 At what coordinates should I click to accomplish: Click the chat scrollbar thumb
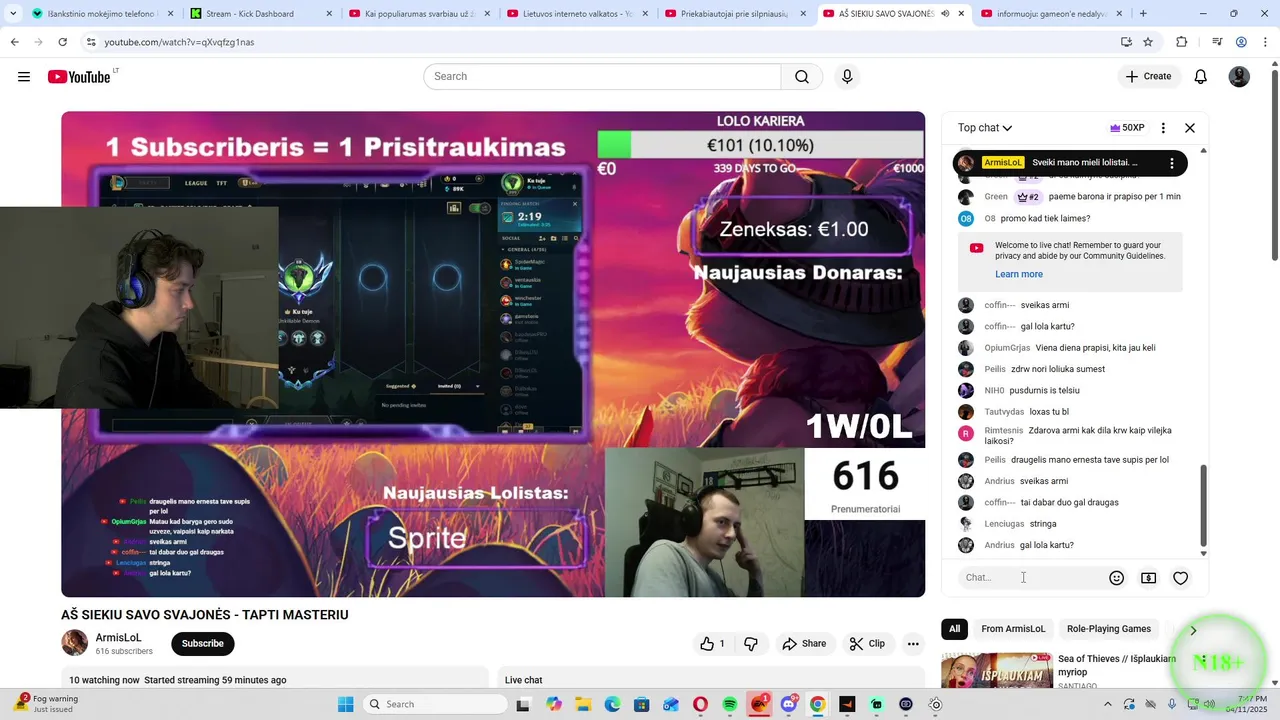tap(1203, 505)
